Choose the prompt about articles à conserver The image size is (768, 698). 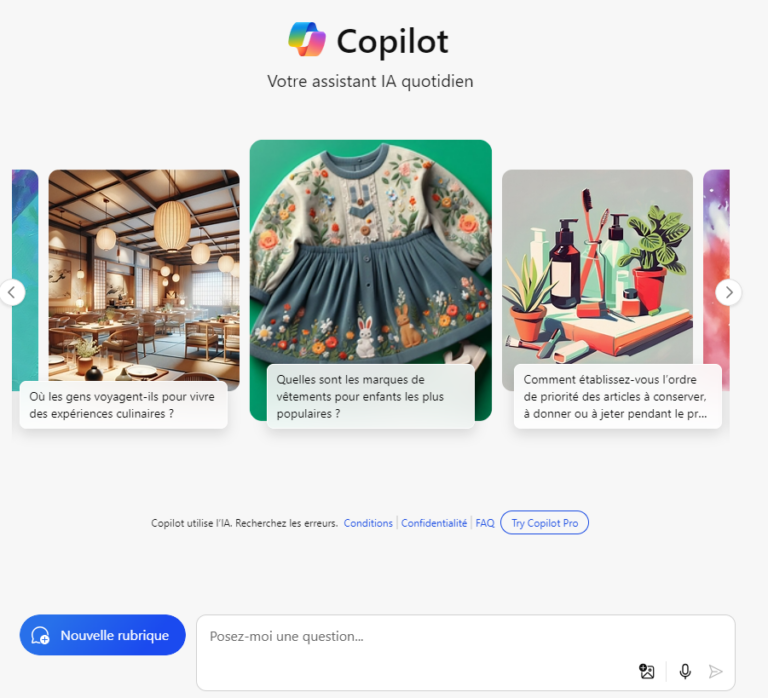[x=618, y=396]
